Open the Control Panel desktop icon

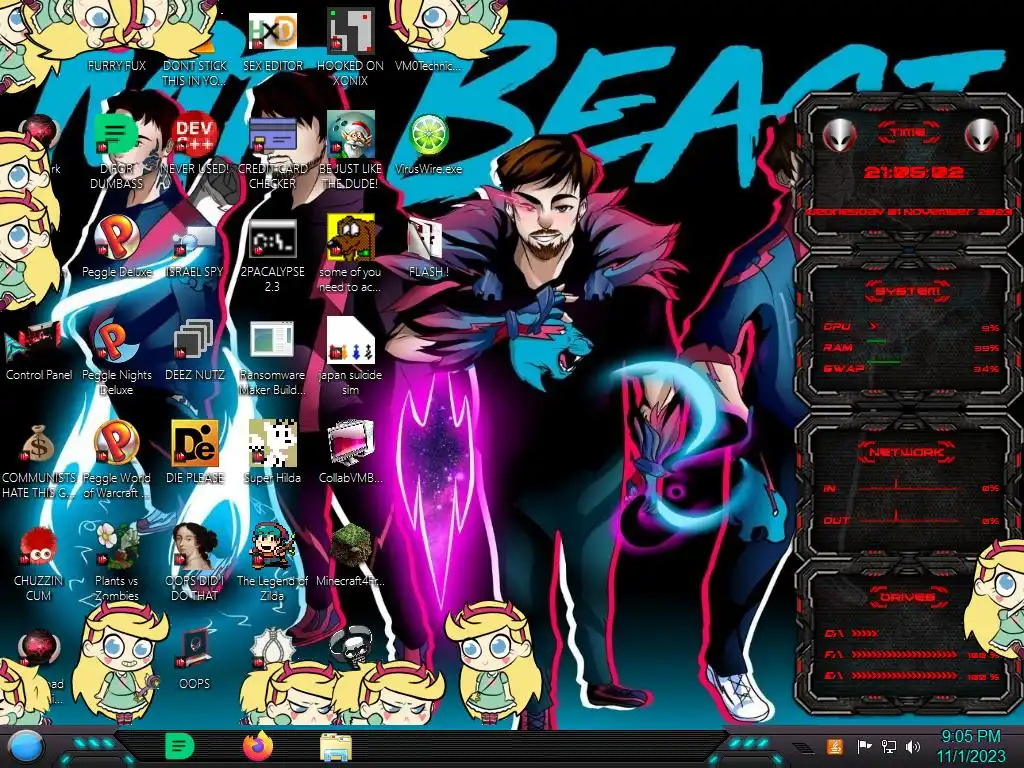(x=33, y=342)
